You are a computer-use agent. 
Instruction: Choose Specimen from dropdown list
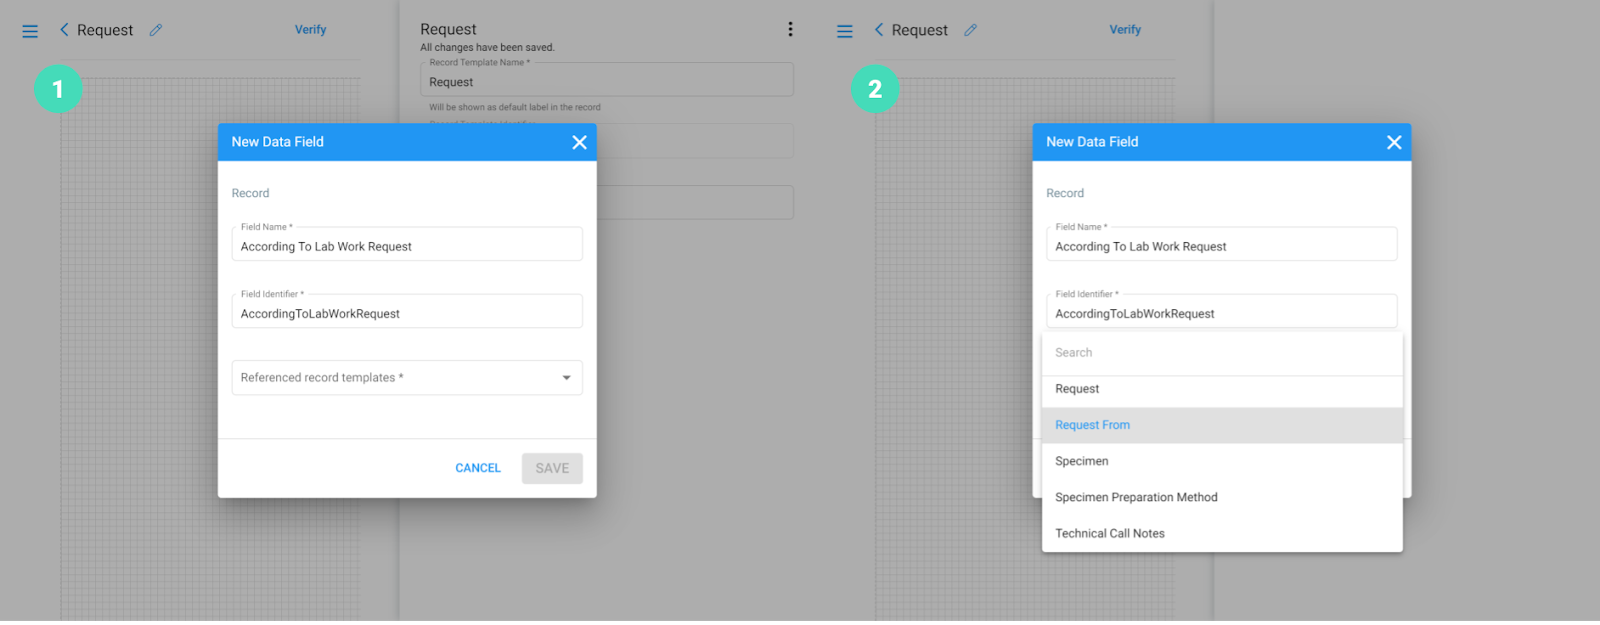(1222, 461)
